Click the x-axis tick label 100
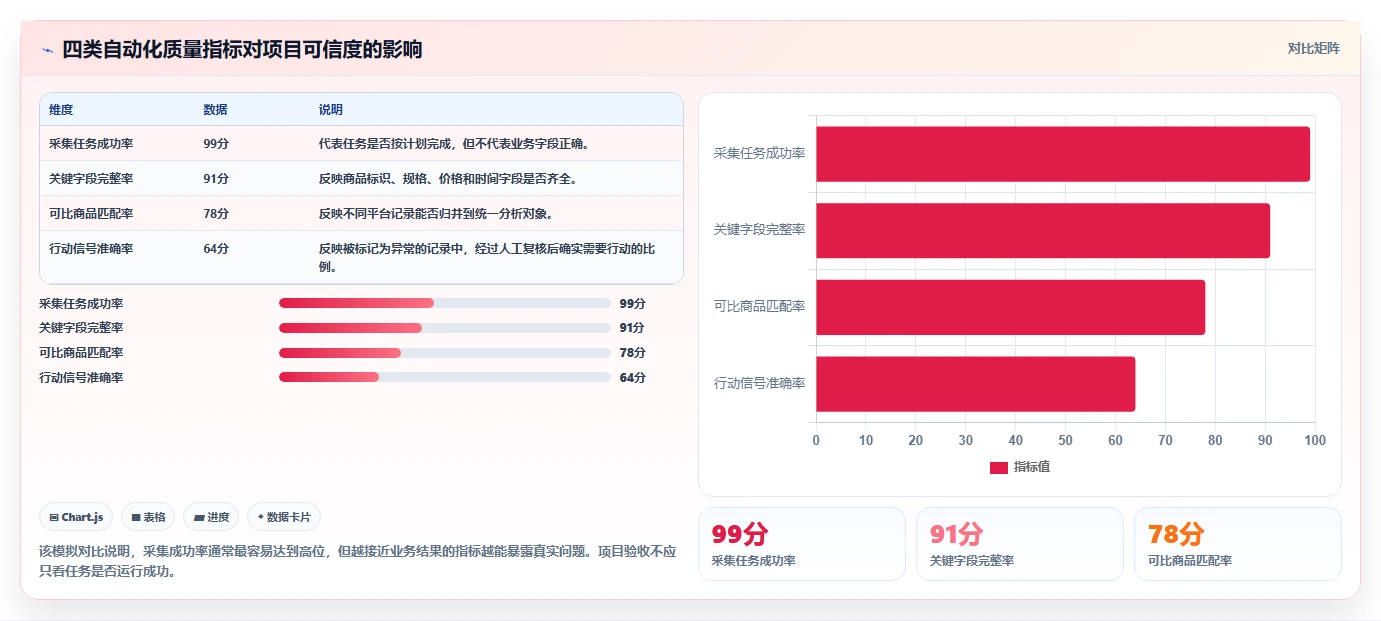1381x621 pixels. click(x=1315, y=440)
